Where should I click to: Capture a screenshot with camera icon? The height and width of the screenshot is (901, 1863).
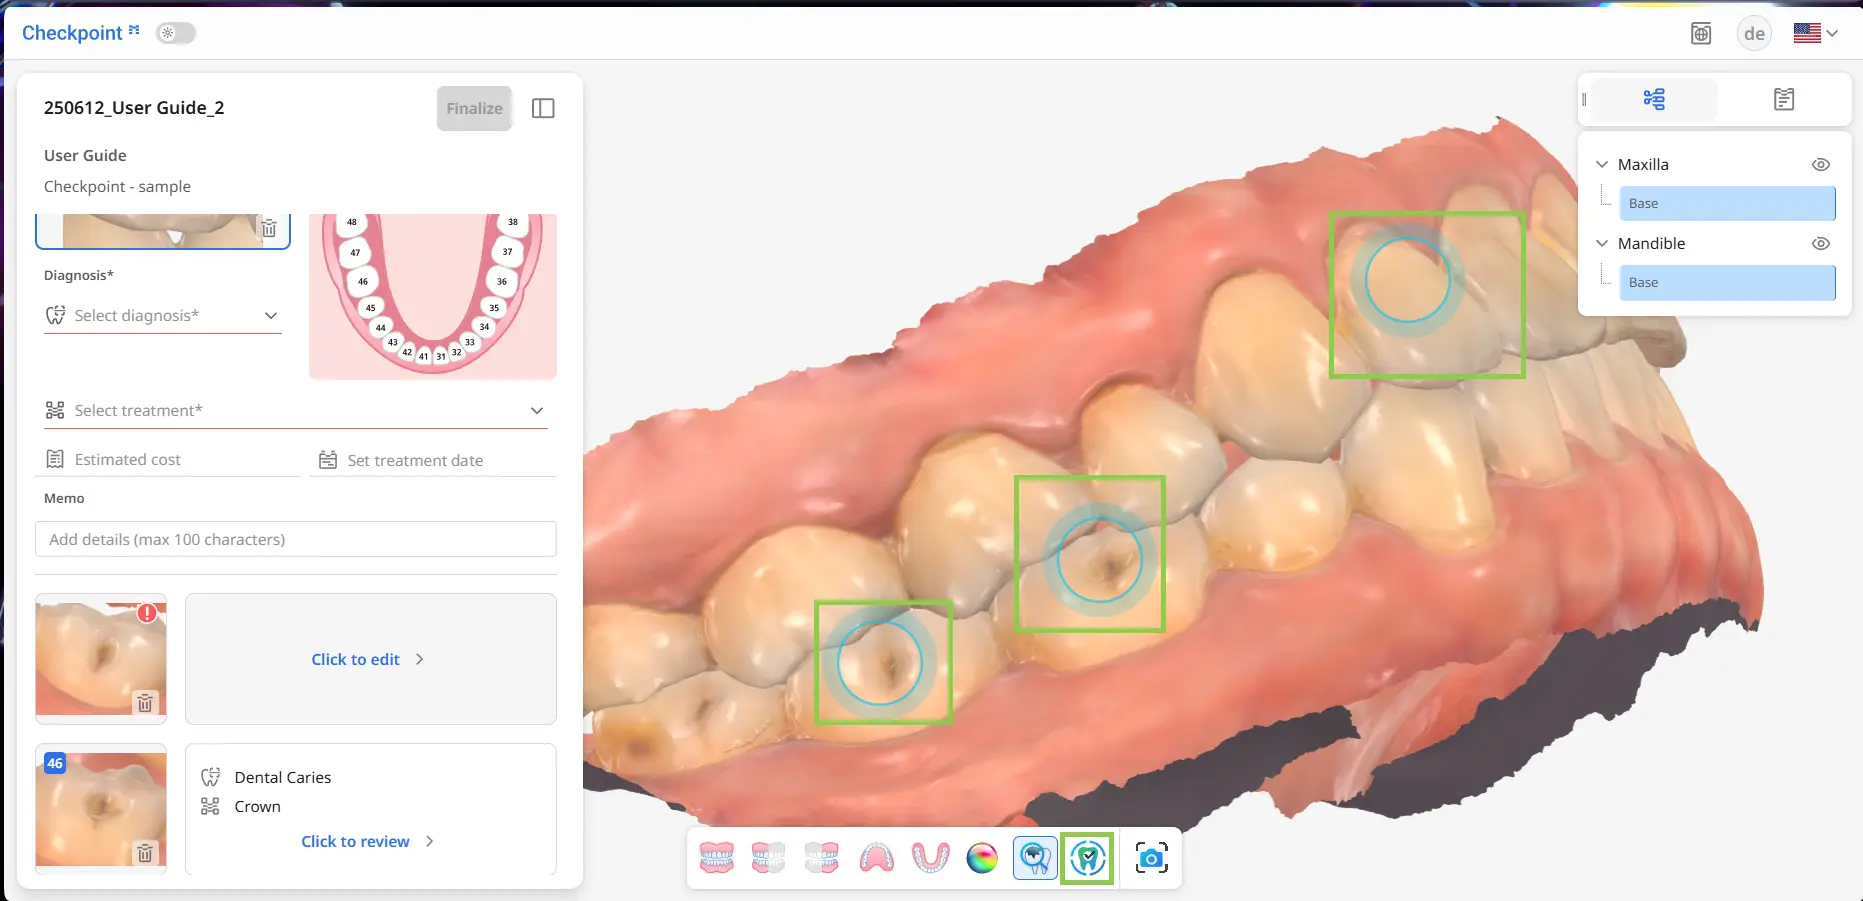pyautogui.click(x=1151, y=858)
